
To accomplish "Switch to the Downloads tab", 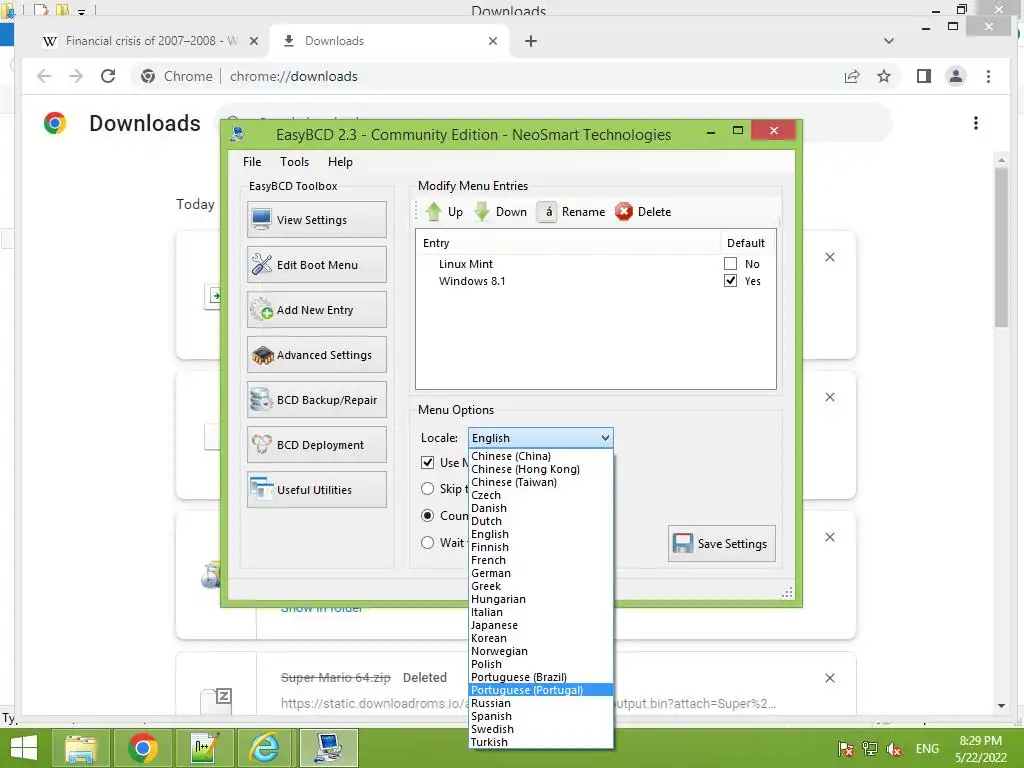I will coord(389,41).
